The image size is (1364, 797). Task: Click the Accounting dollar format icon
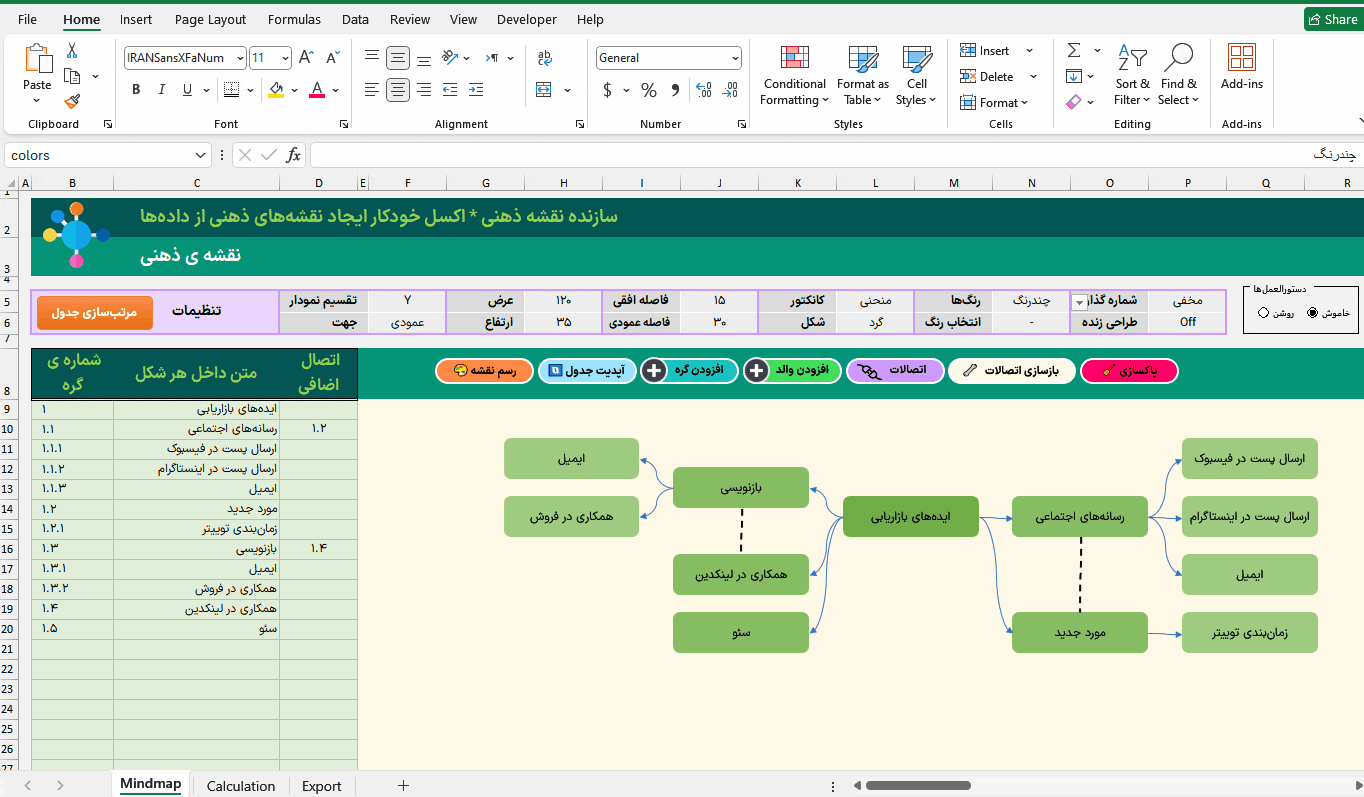tap(607, 90)
